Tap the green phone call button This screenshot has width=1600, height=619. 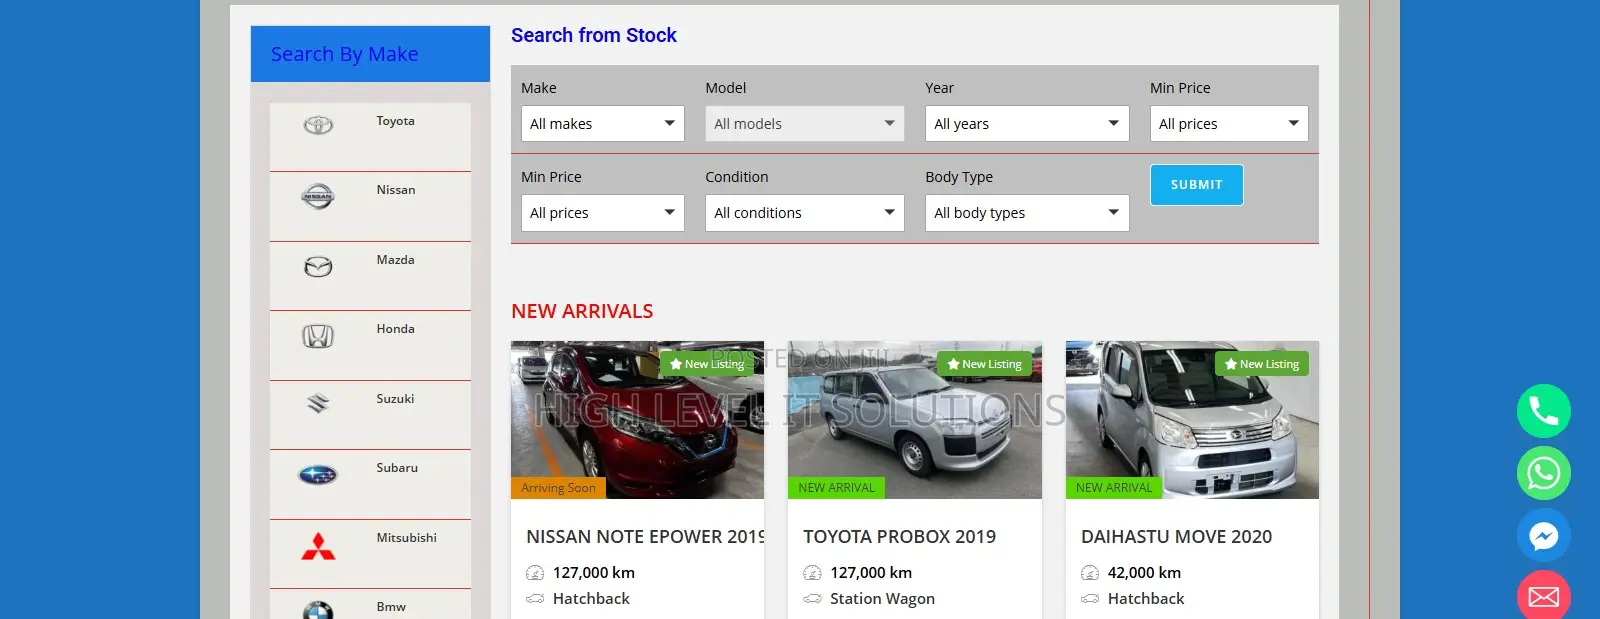(x=1544, y=411)
